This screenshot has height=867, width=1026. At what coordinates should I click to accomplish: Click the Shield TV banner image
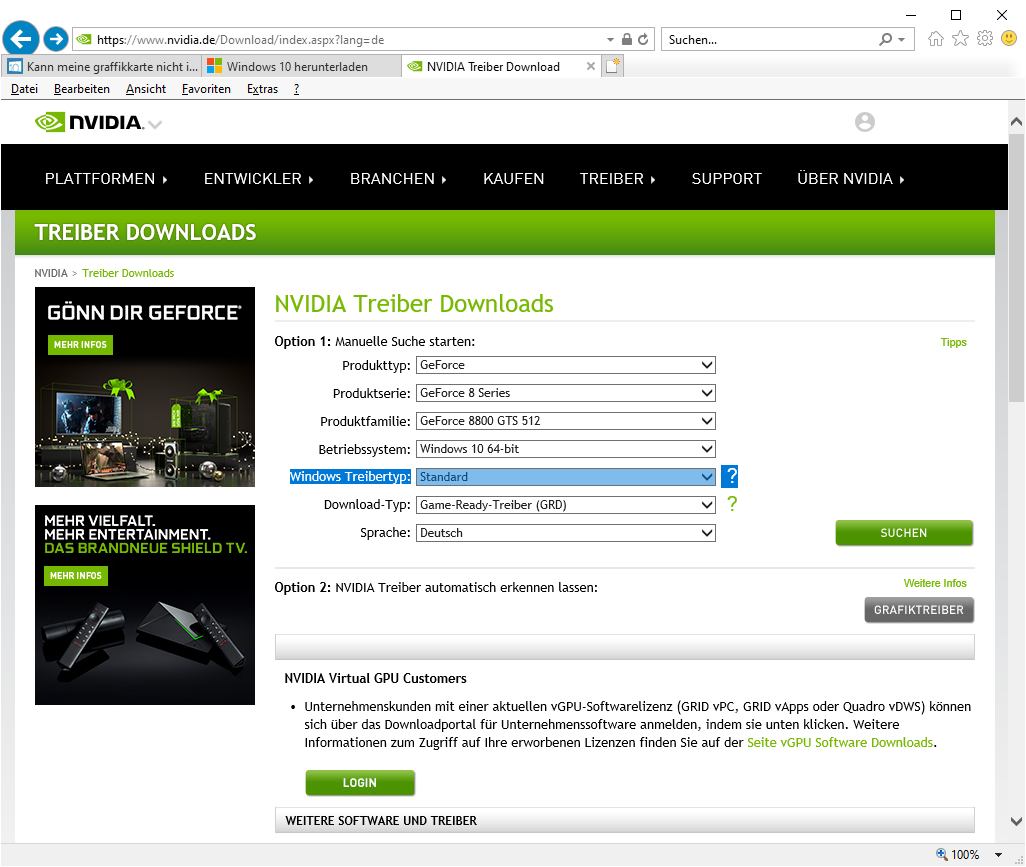tap(145, 605)
